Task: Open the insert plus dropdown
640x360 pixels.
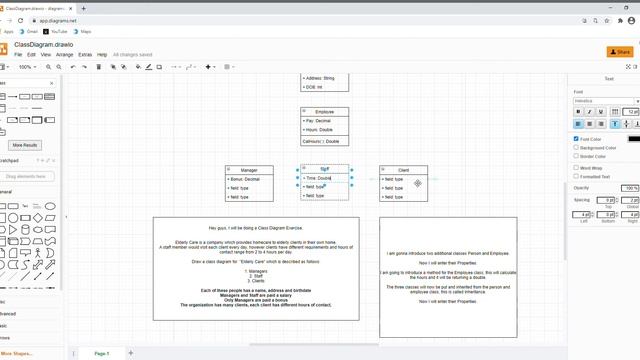Action: click(x=210, y=67)
